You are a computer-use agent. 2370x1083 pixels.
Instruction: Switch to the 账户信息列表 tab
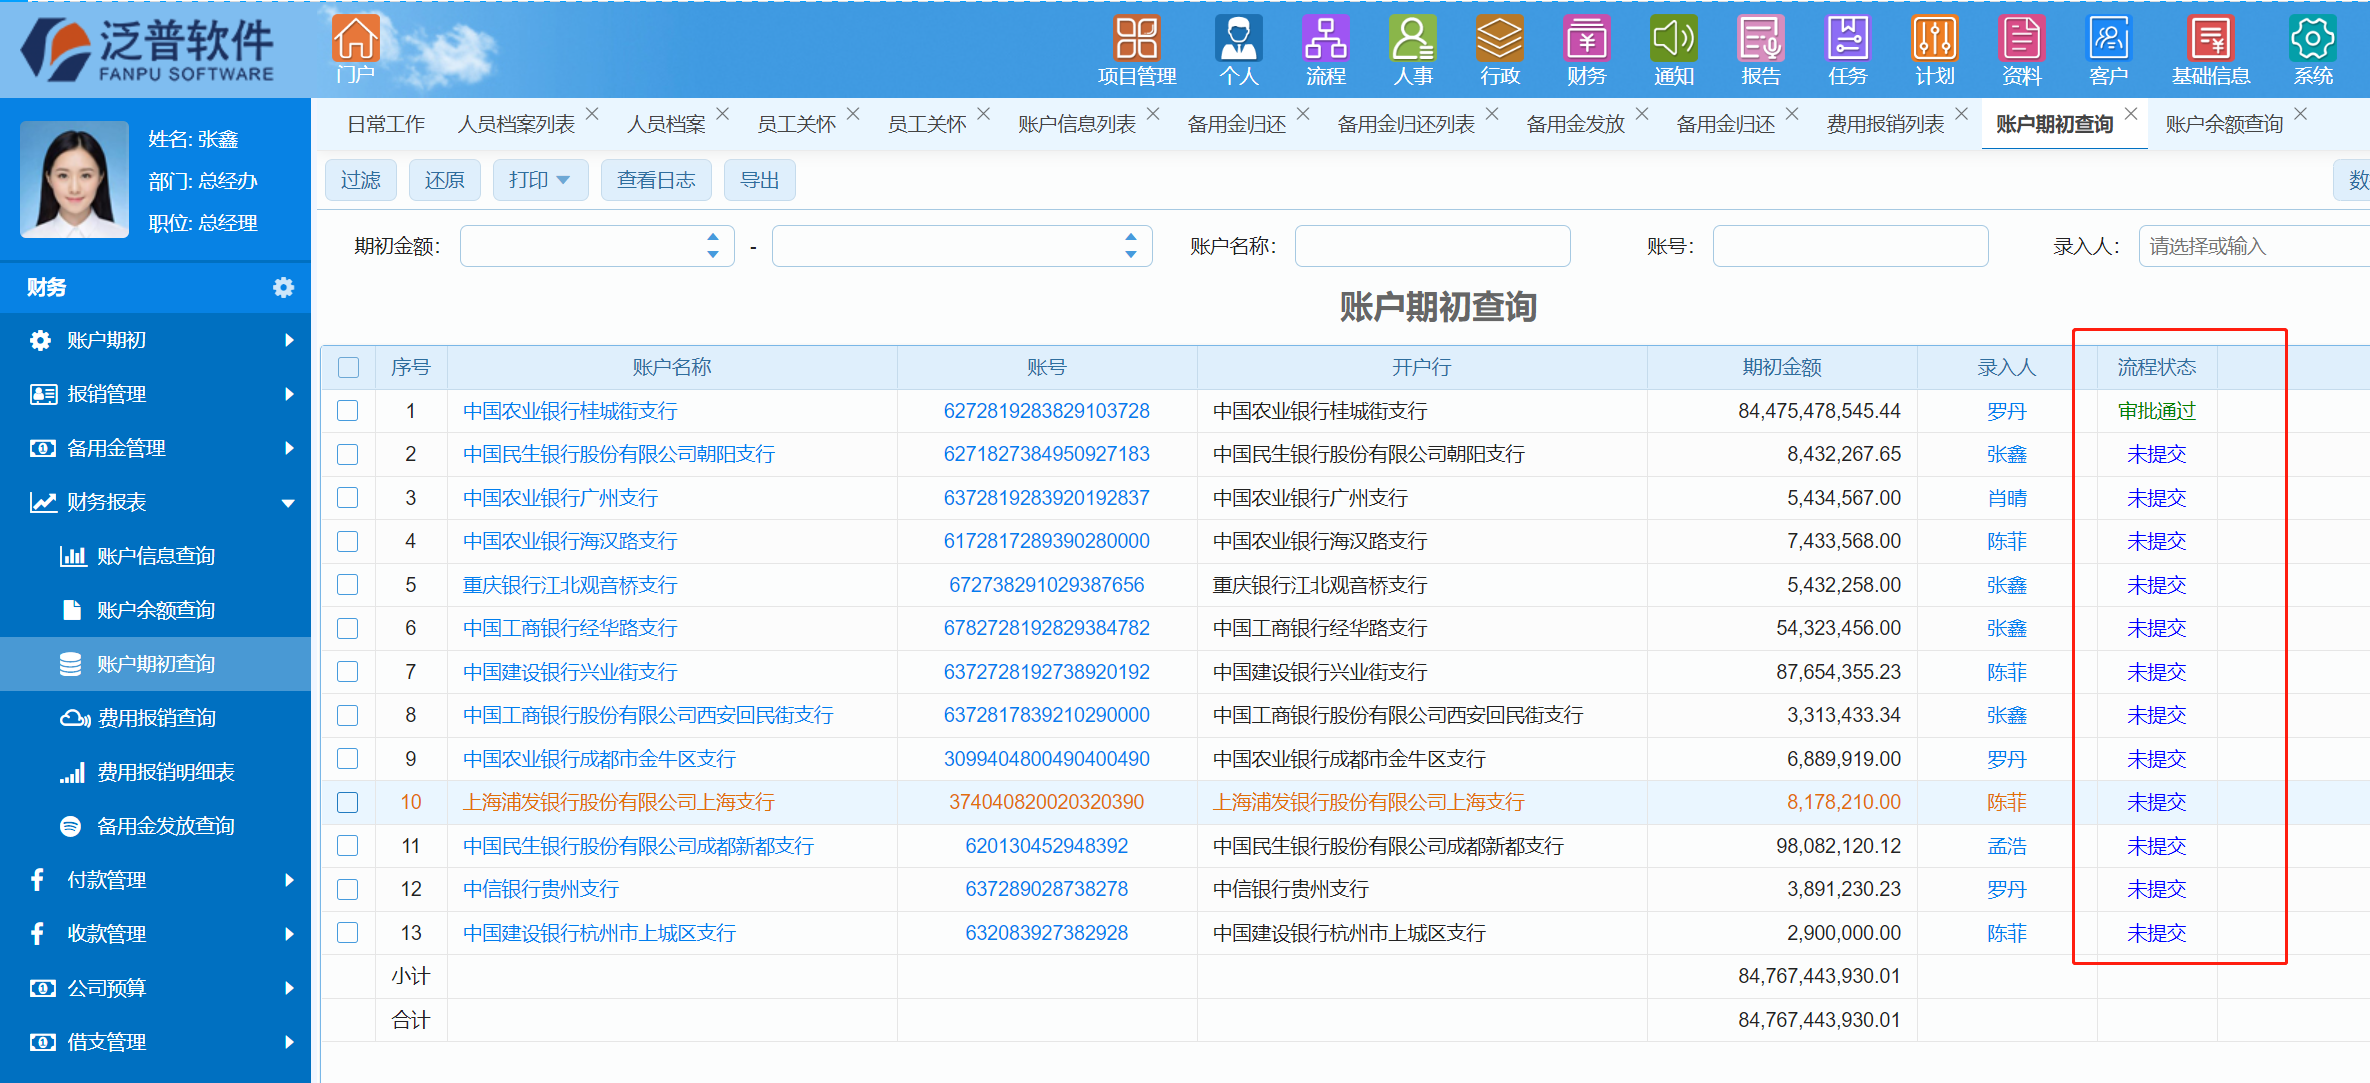pyautogui.click(x=1077, y=124)
